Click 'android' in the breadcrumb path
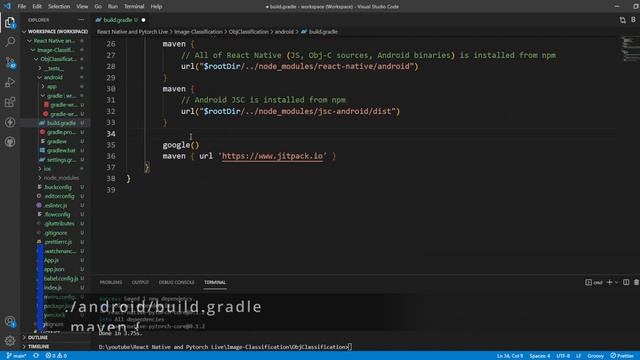This screenshot has height=360, width=640. point(284,31)
